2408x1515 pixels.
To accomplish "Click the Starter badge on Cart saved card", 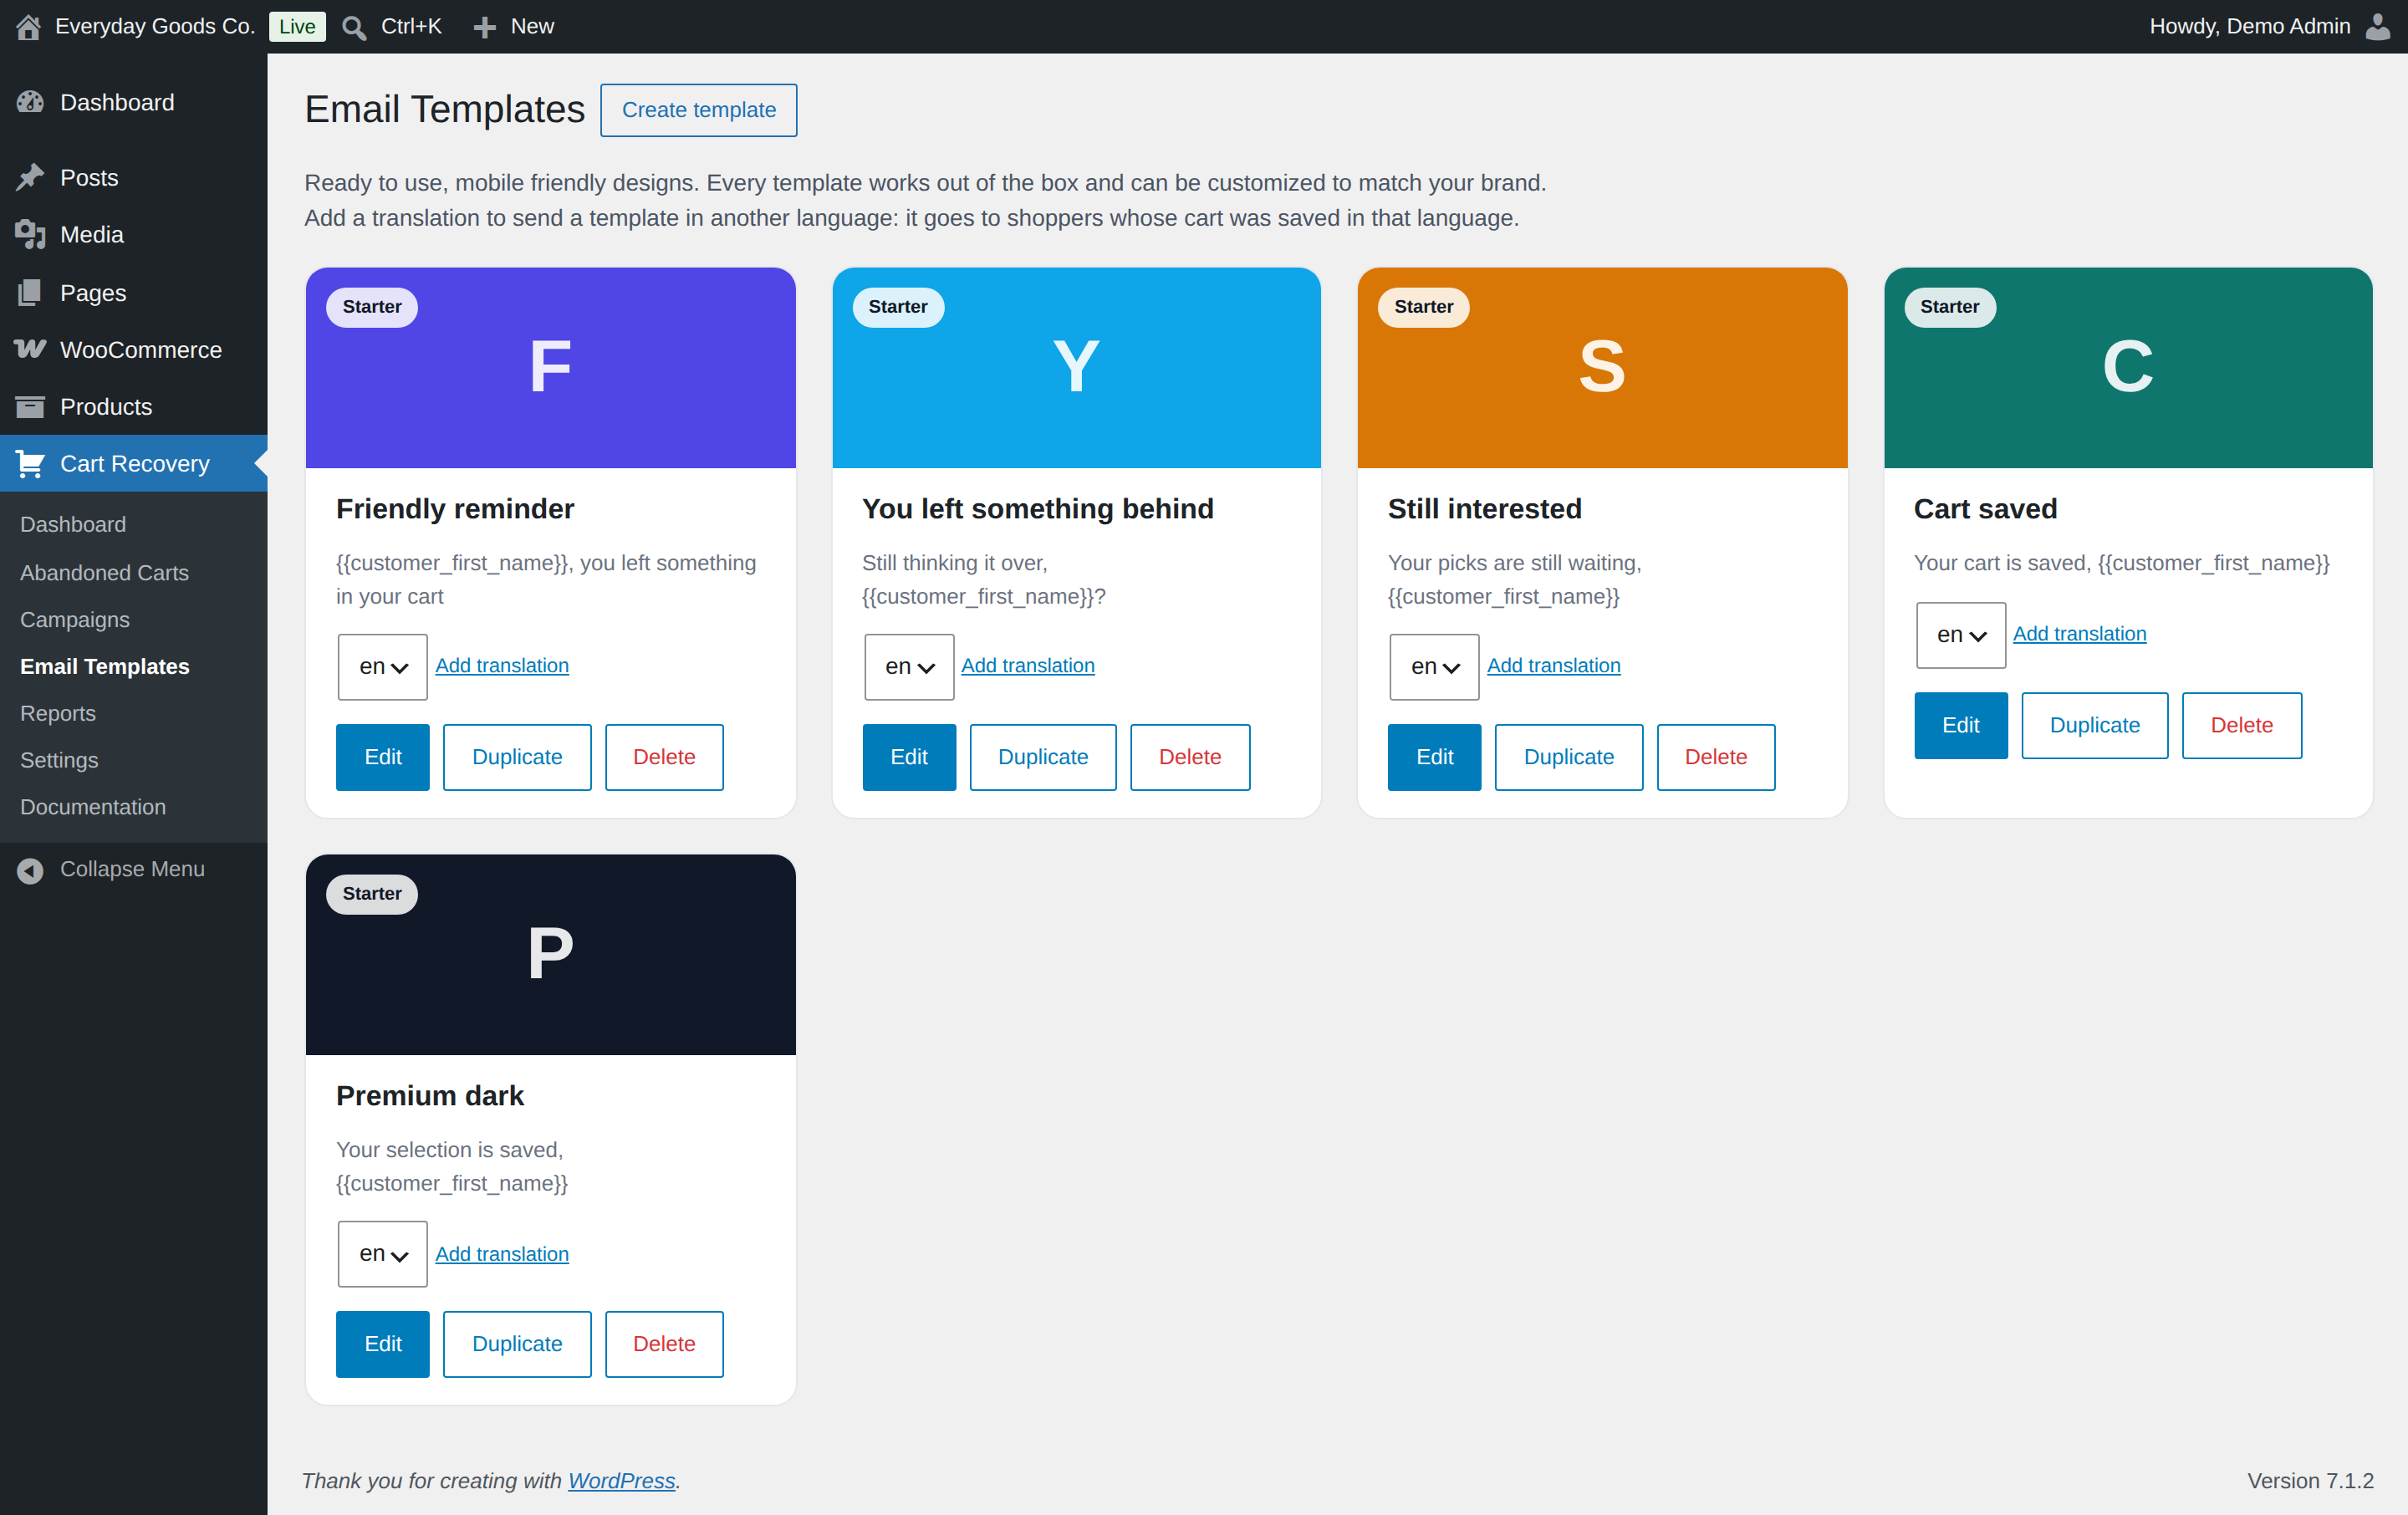I will [1948, 306].
